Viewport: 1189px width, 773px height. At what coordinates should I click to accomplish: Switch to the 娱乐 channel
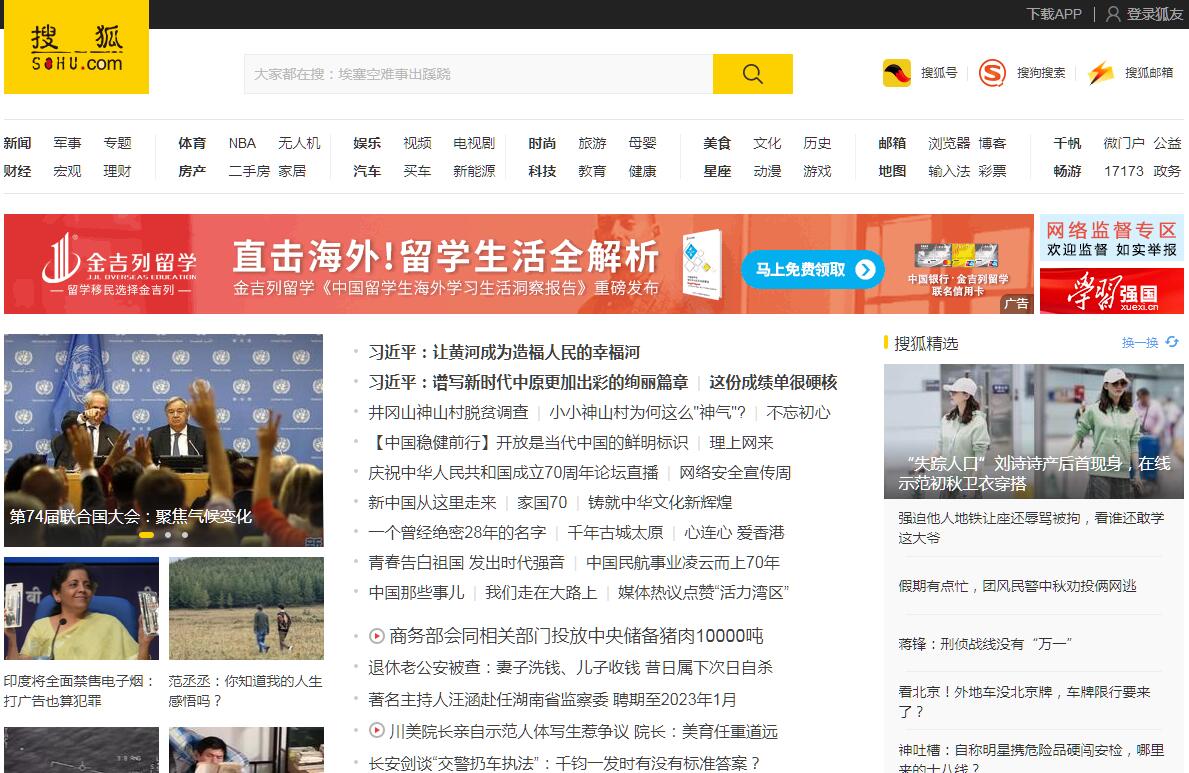pyautogui.click(x=366, y=143)
